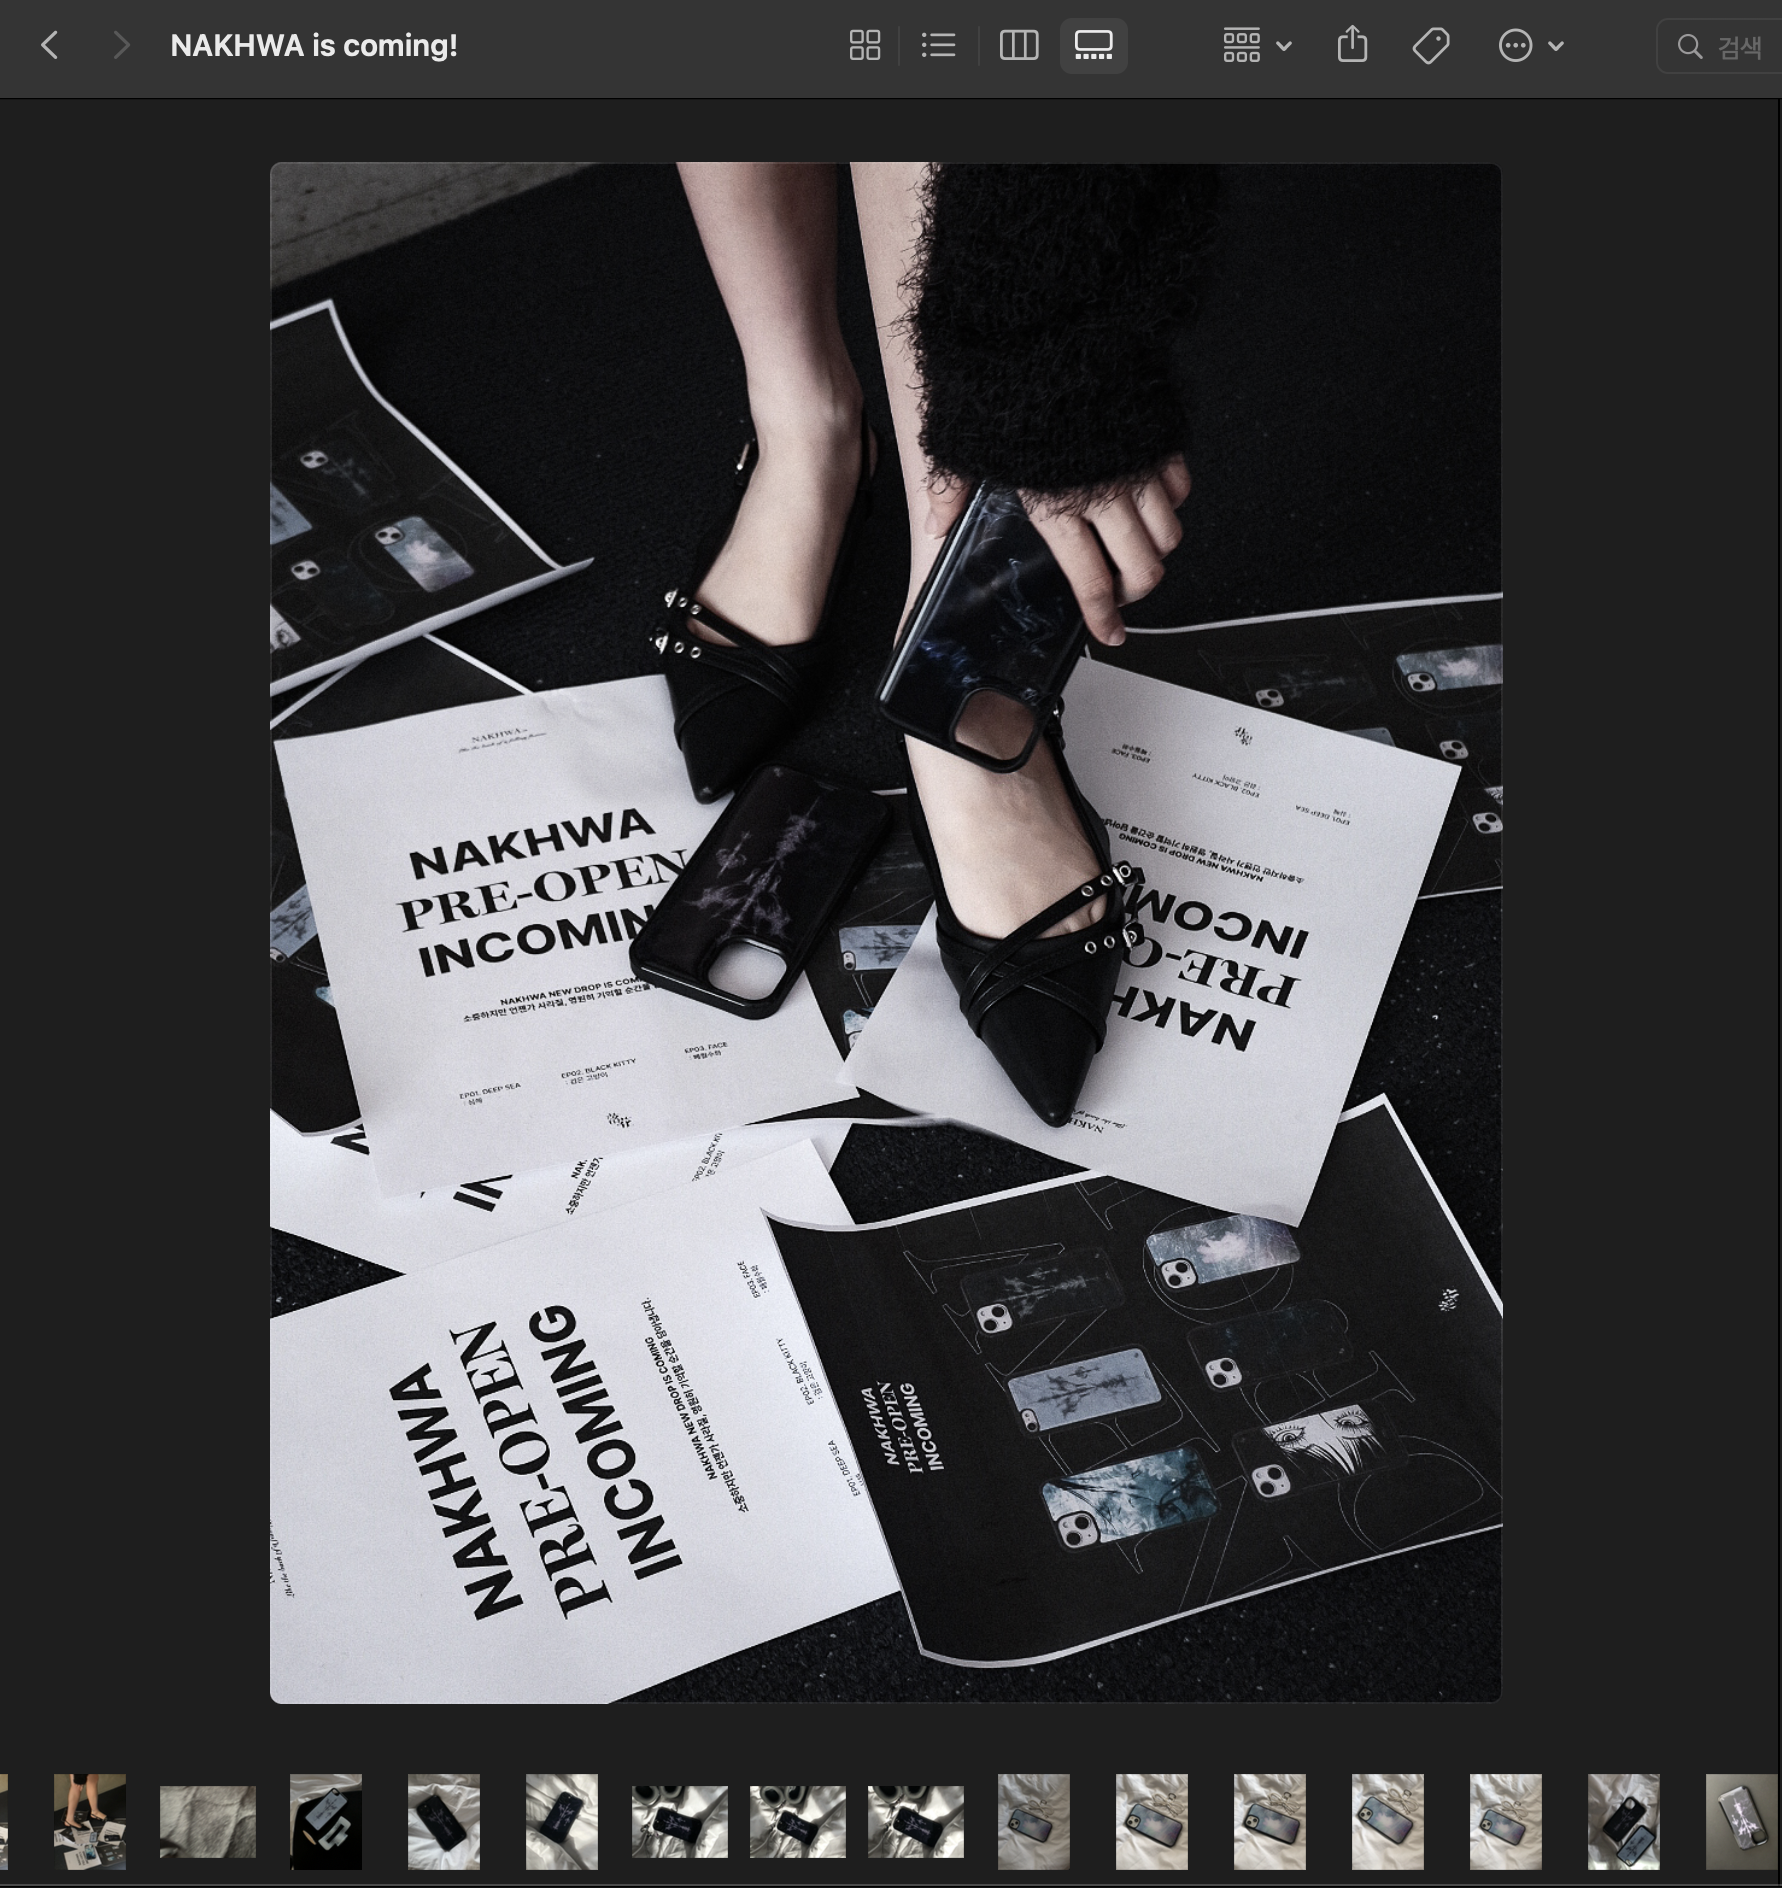Go back to the previous folder
The image size is (1782, 1888).
pyautogui.click(x=50, y=45)
